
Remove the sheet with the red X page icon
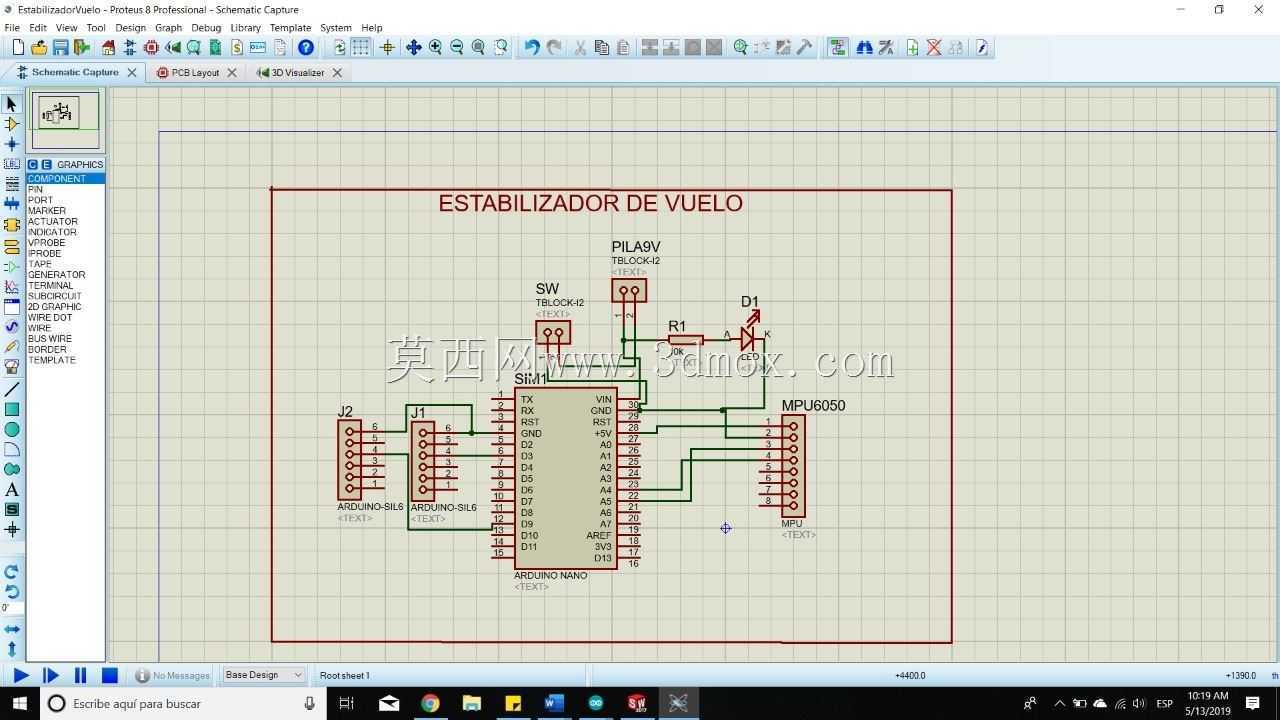tap(934, 47)
